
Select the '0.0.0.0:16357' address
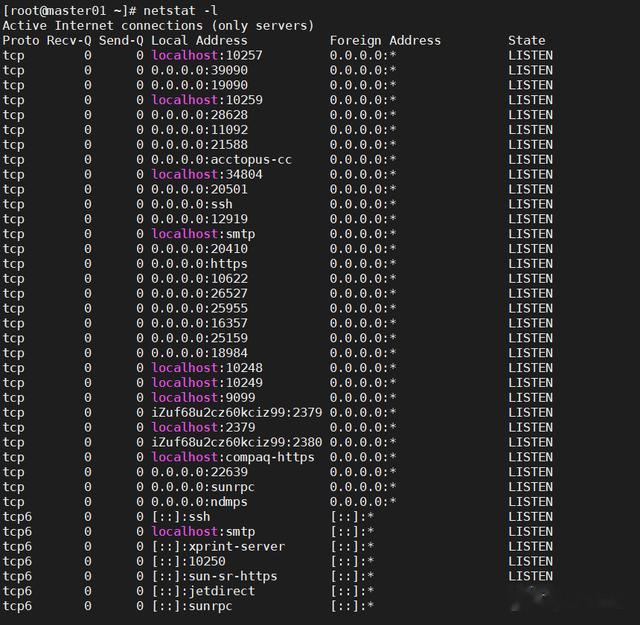(199, 323)
